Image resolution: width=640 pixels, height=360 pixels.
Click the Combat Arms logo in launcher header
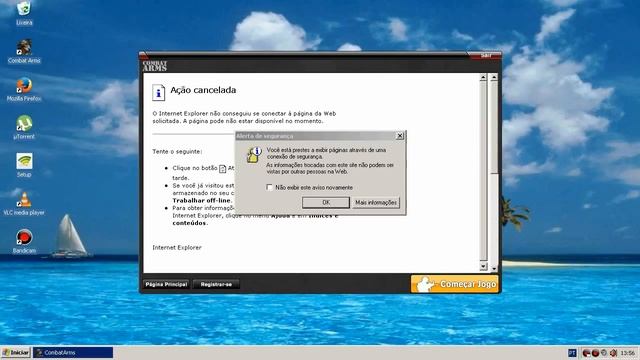point(155,66)
